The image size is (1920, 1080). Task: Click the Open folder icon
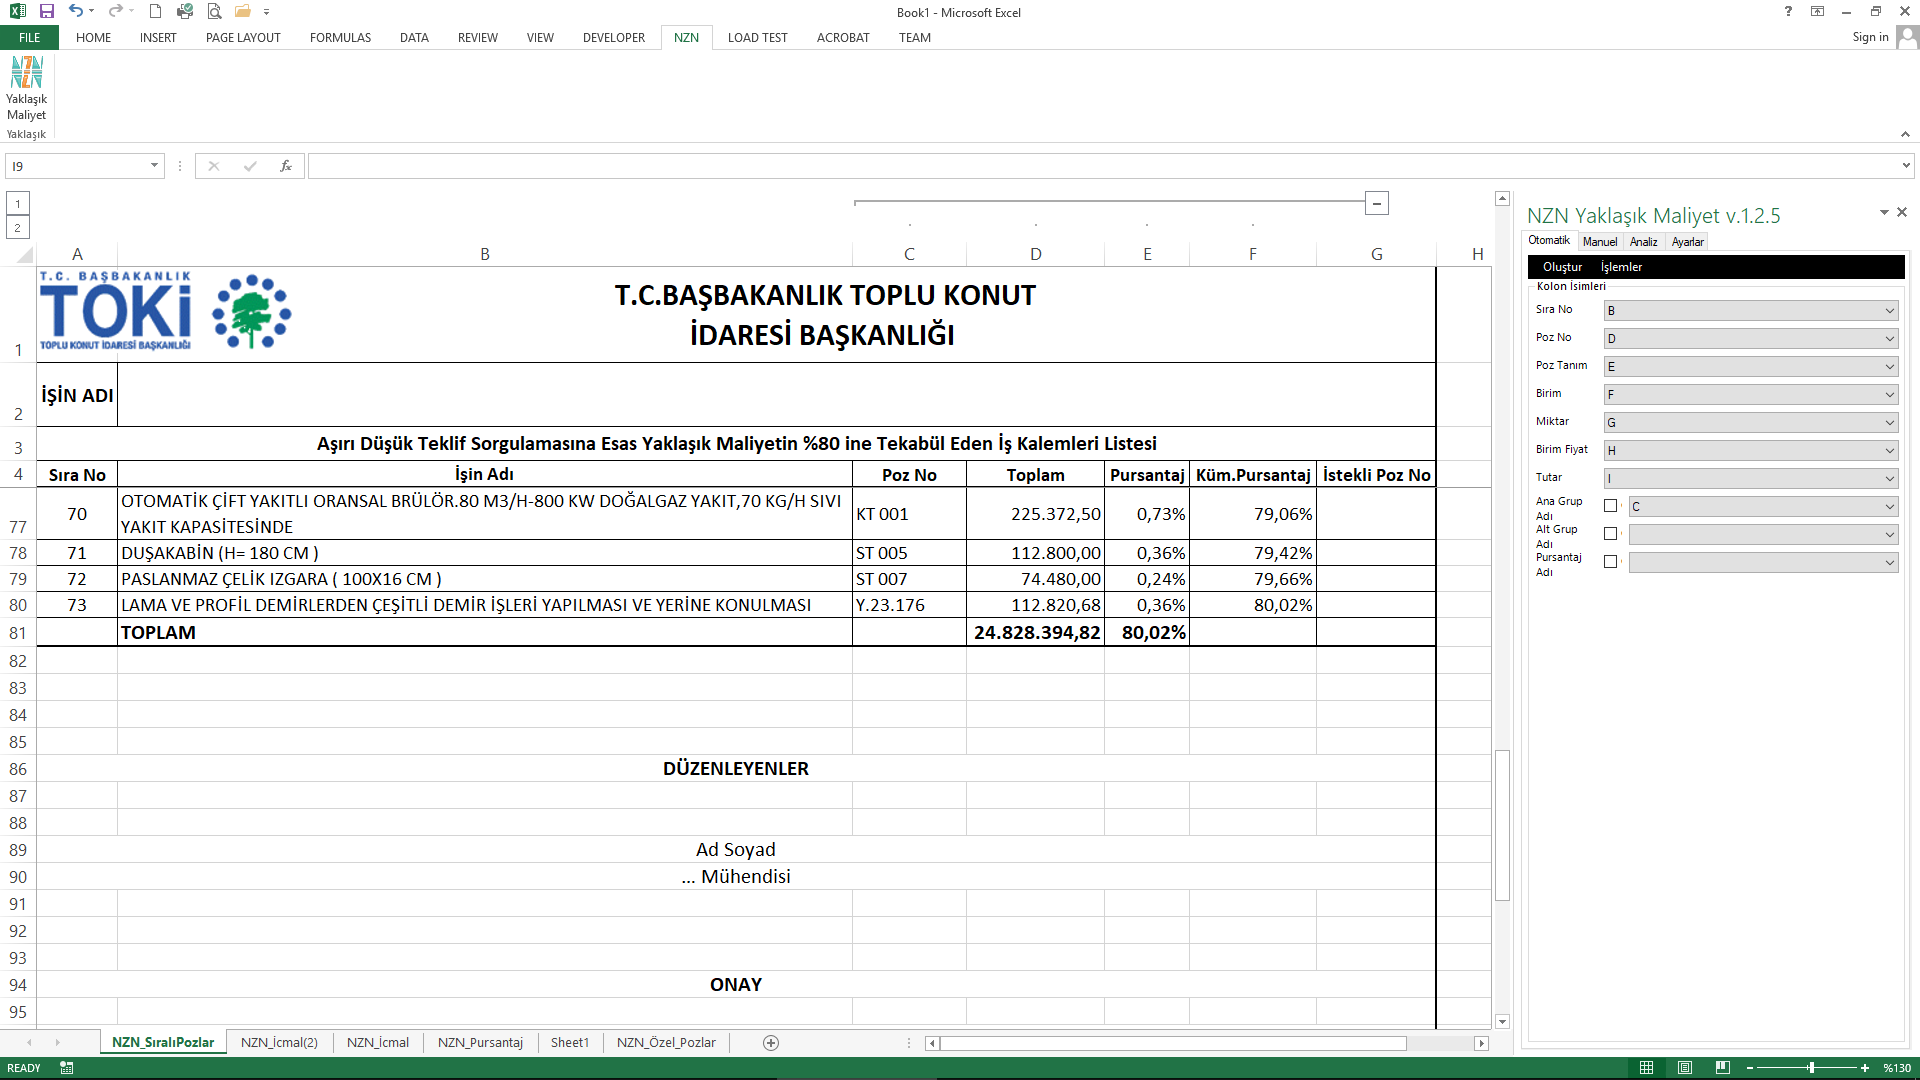(242, 11)
